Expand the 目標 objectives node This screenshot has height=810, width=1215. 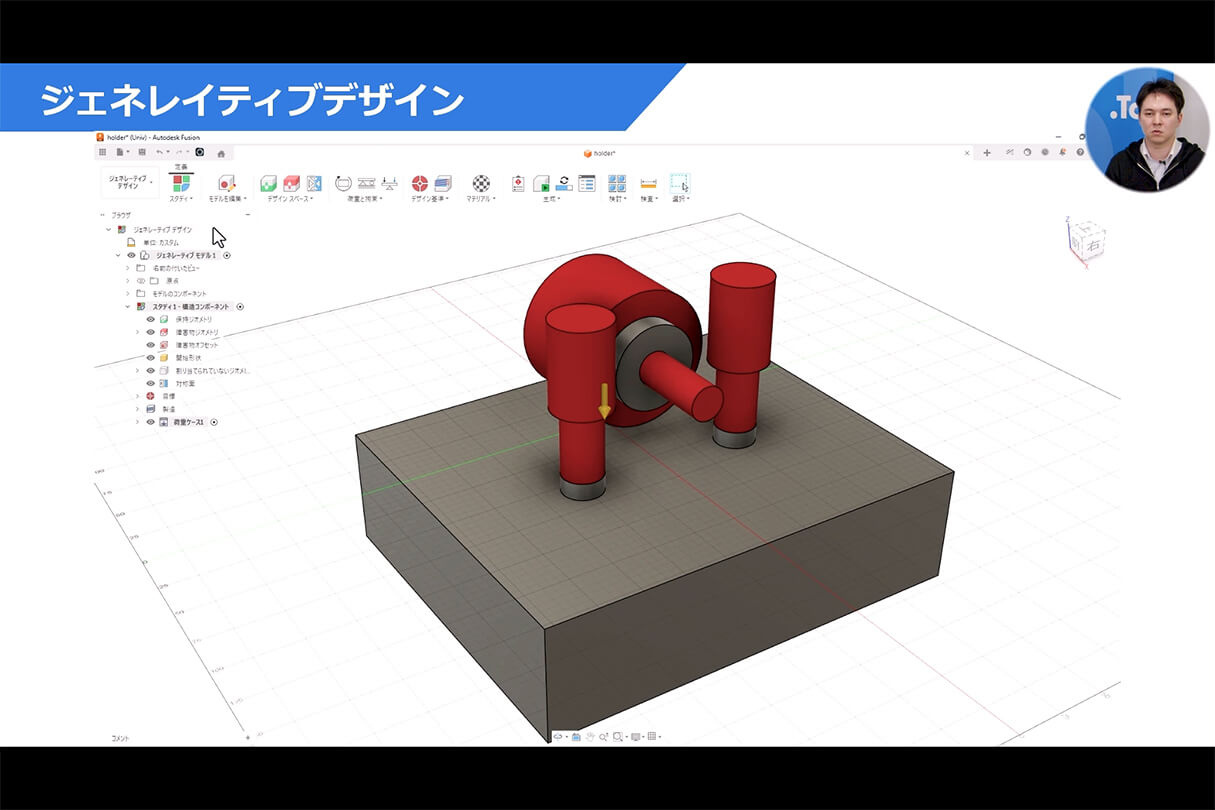[138, 396]
